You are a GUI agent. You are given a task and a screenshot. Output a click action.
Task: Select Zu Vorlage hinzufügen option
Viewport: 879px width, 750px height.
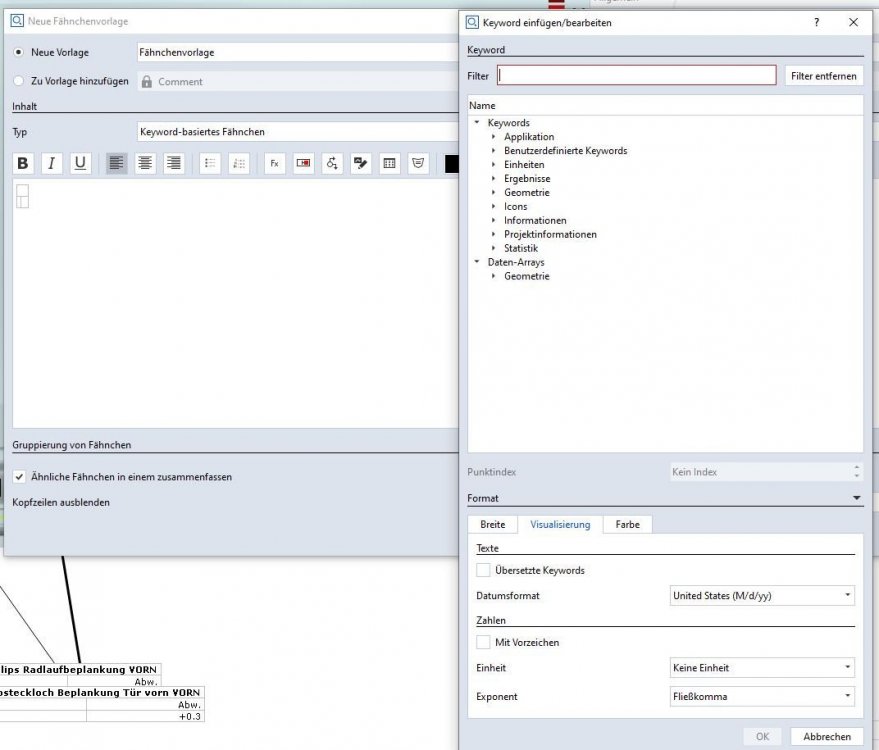point(19,81)
